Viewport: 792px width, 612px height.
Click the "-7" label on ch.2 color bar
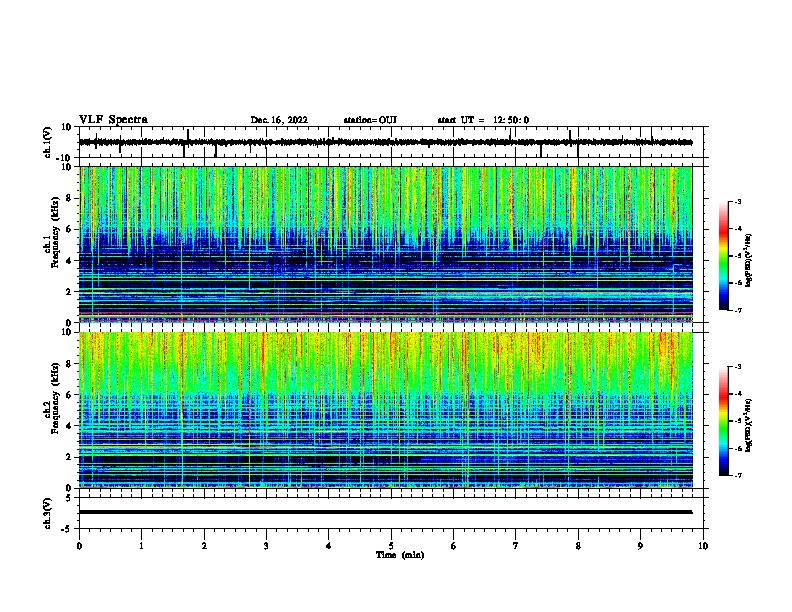pyautogui.click(x=738, y=475)
